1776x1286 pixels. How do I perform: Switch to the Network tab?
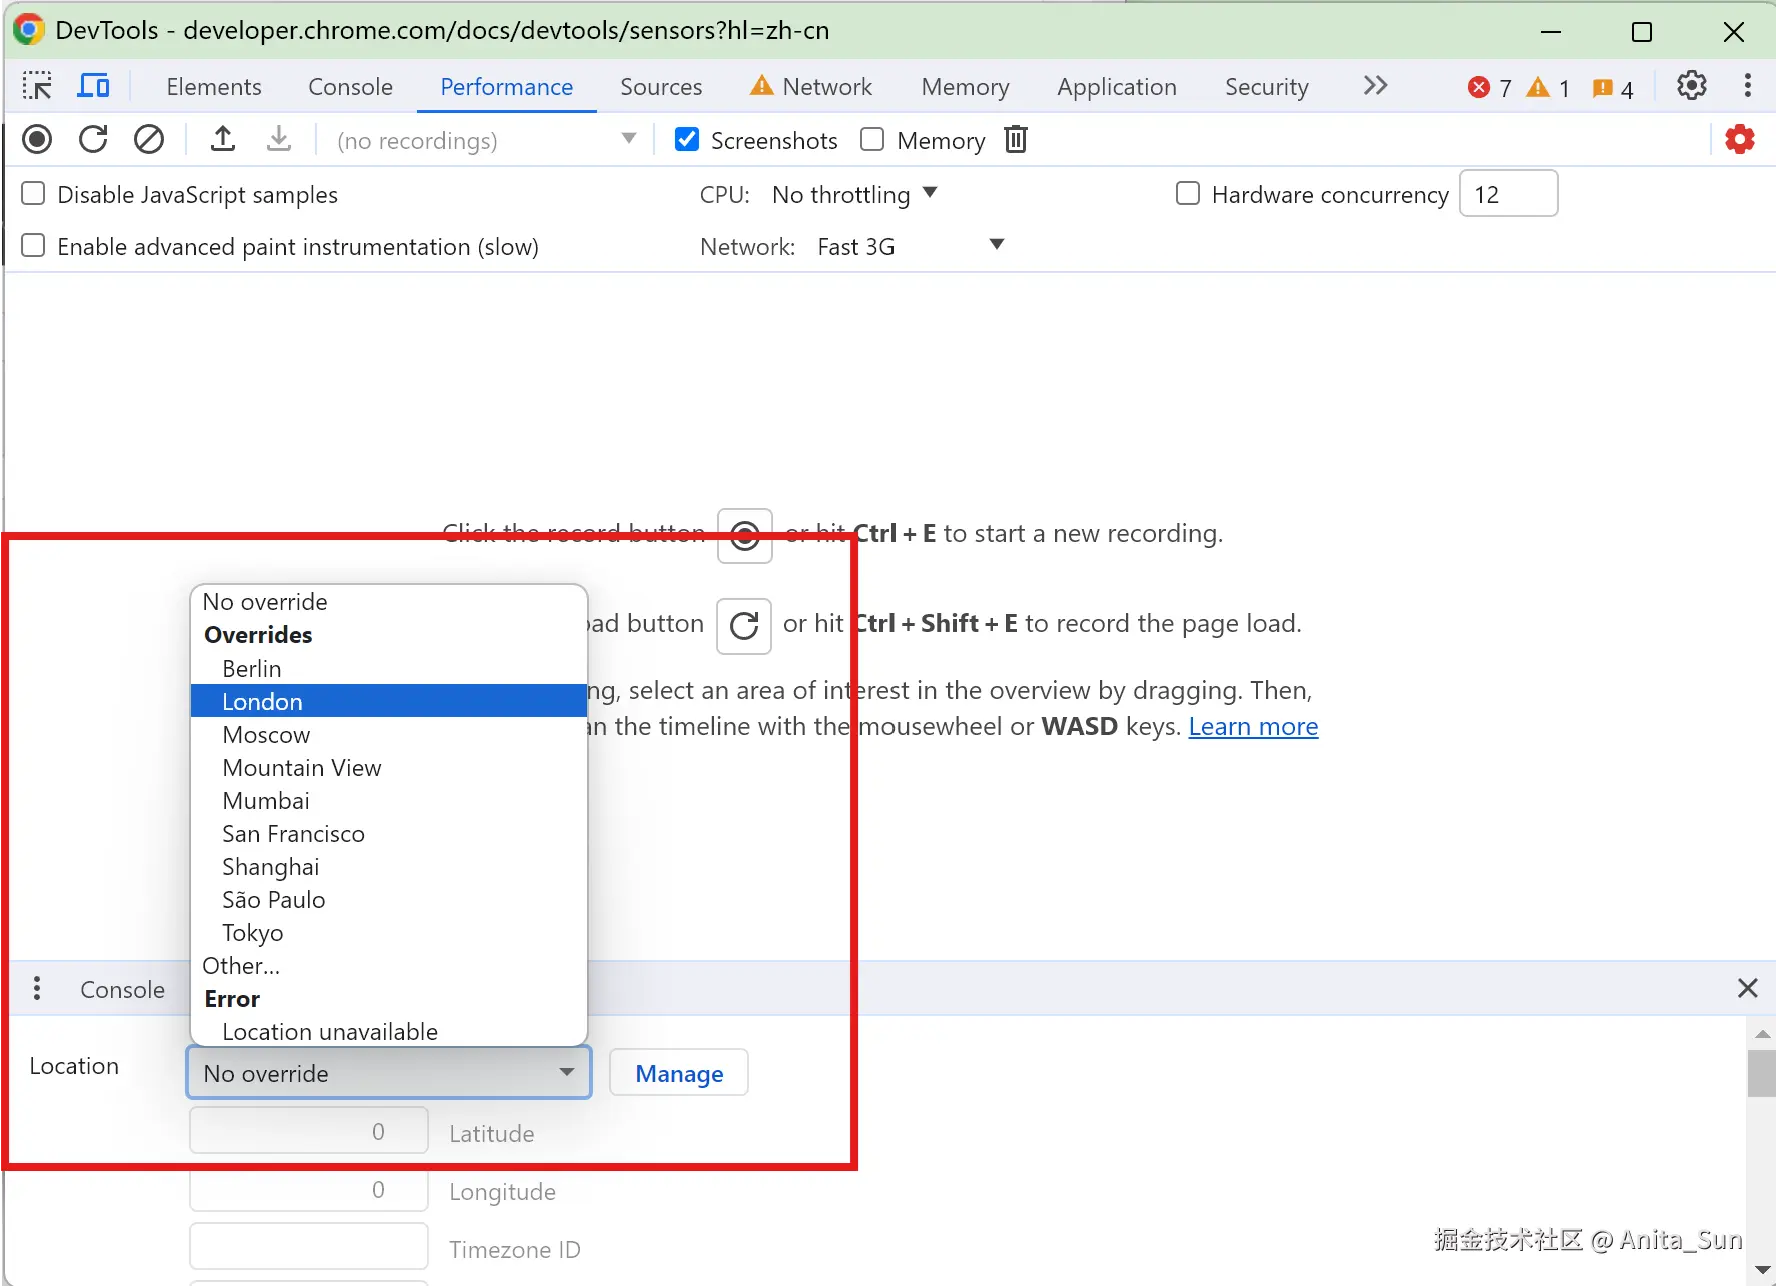[811, 87]
